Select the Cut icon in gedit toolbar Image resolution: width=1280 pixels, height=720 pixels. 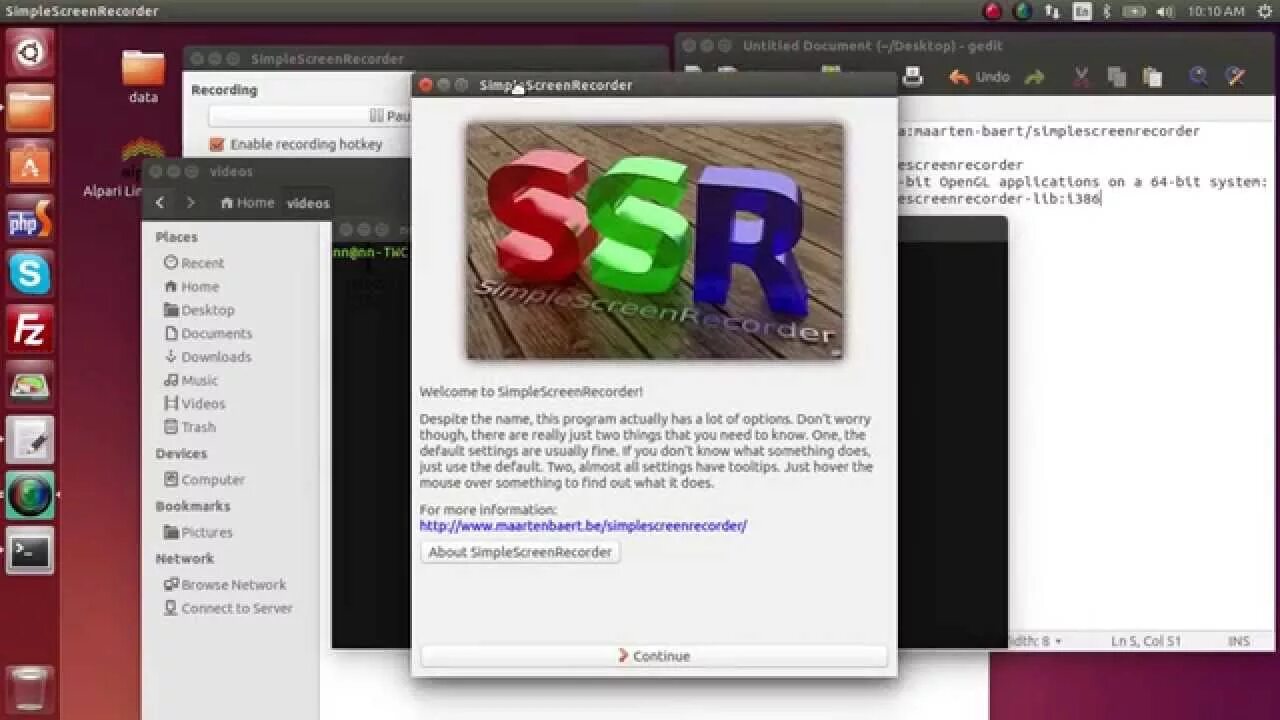[x=1080, y=77]
